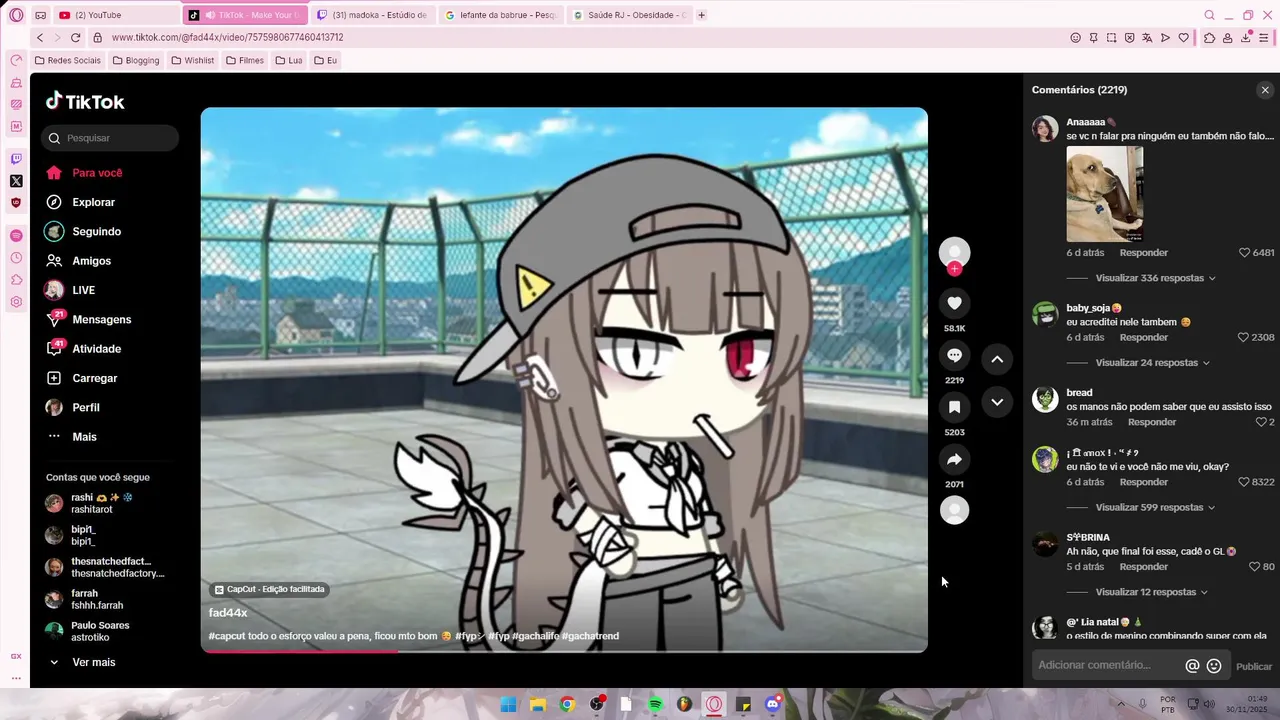Save video with the bookmark icon
The image size is (1280, 720).
click(x=954, y=407)
